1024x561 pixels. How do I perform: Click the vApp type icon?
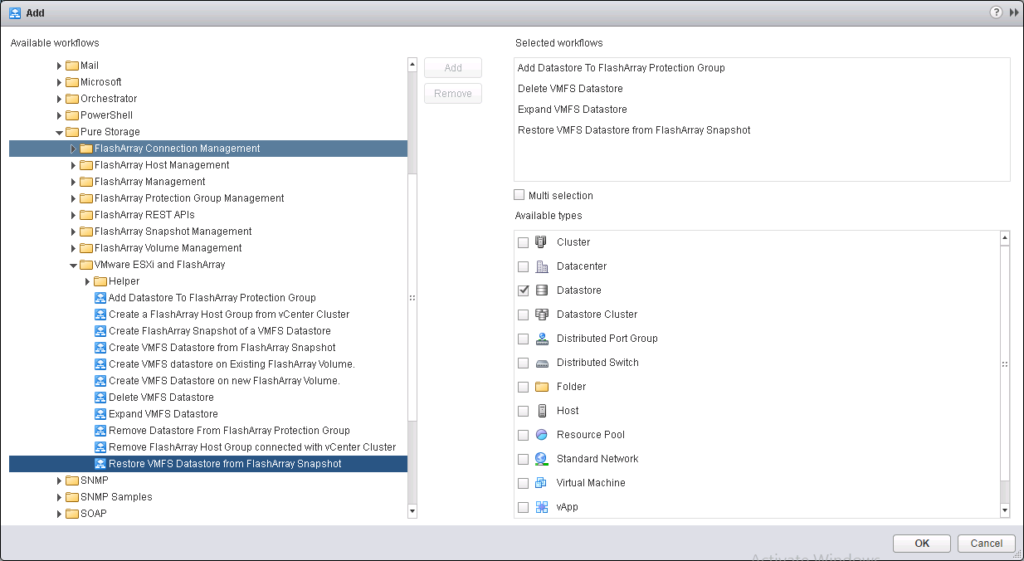(x=541, y=507)
